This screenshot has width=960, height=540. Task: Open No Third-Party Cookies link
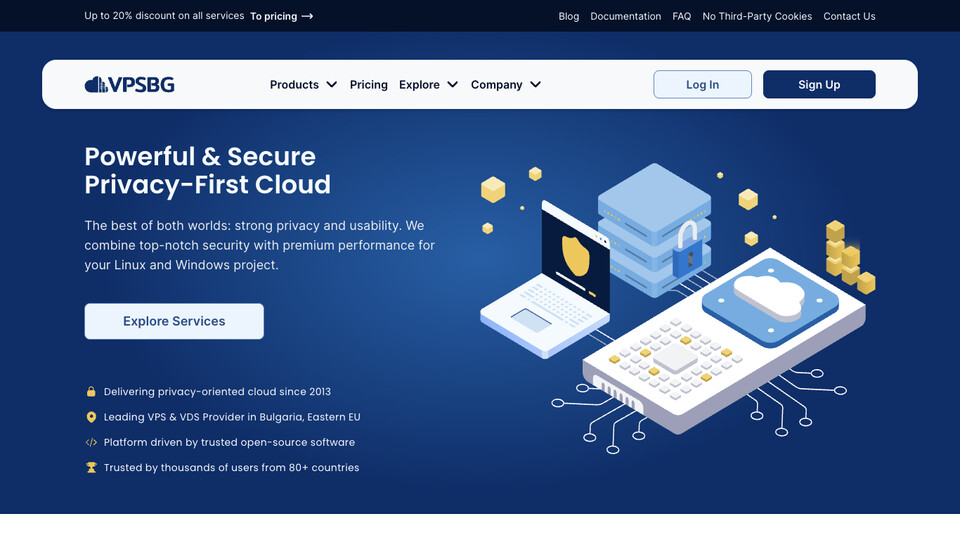point(757,16)
